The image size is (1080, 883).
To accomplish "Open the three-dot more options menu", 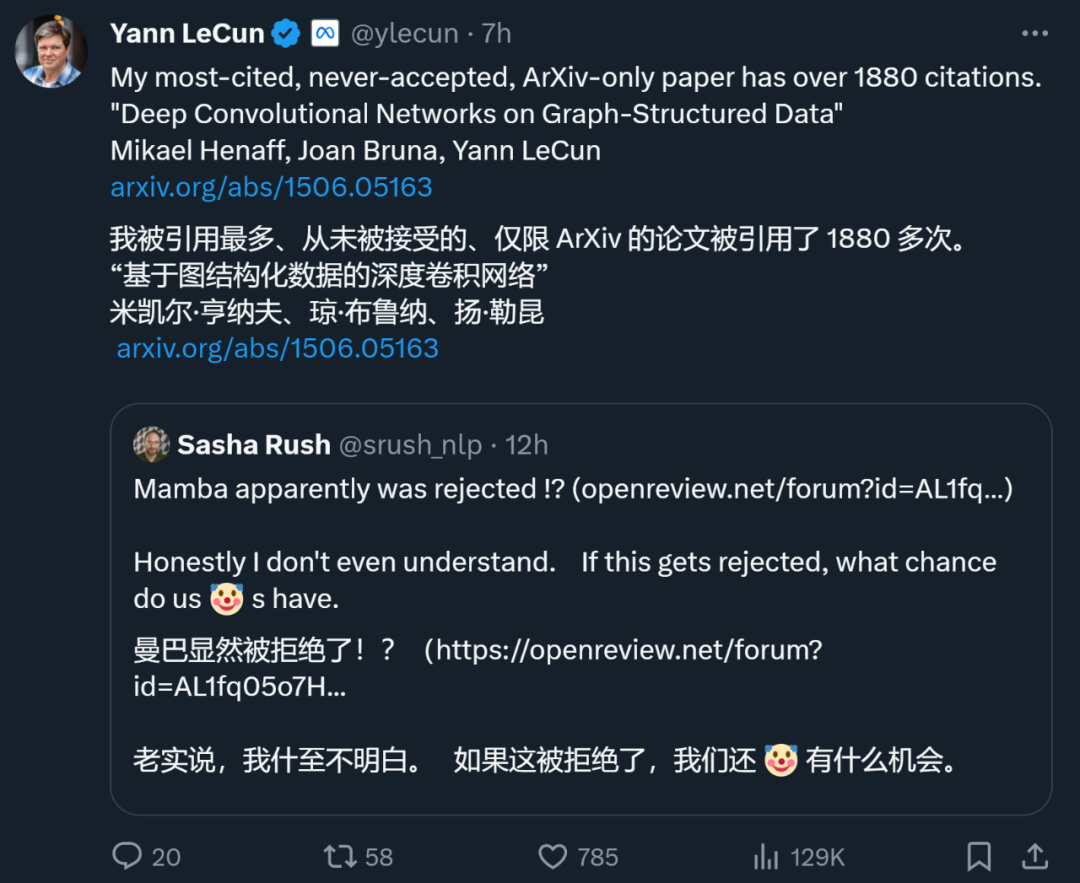I will click(1035, 32).
